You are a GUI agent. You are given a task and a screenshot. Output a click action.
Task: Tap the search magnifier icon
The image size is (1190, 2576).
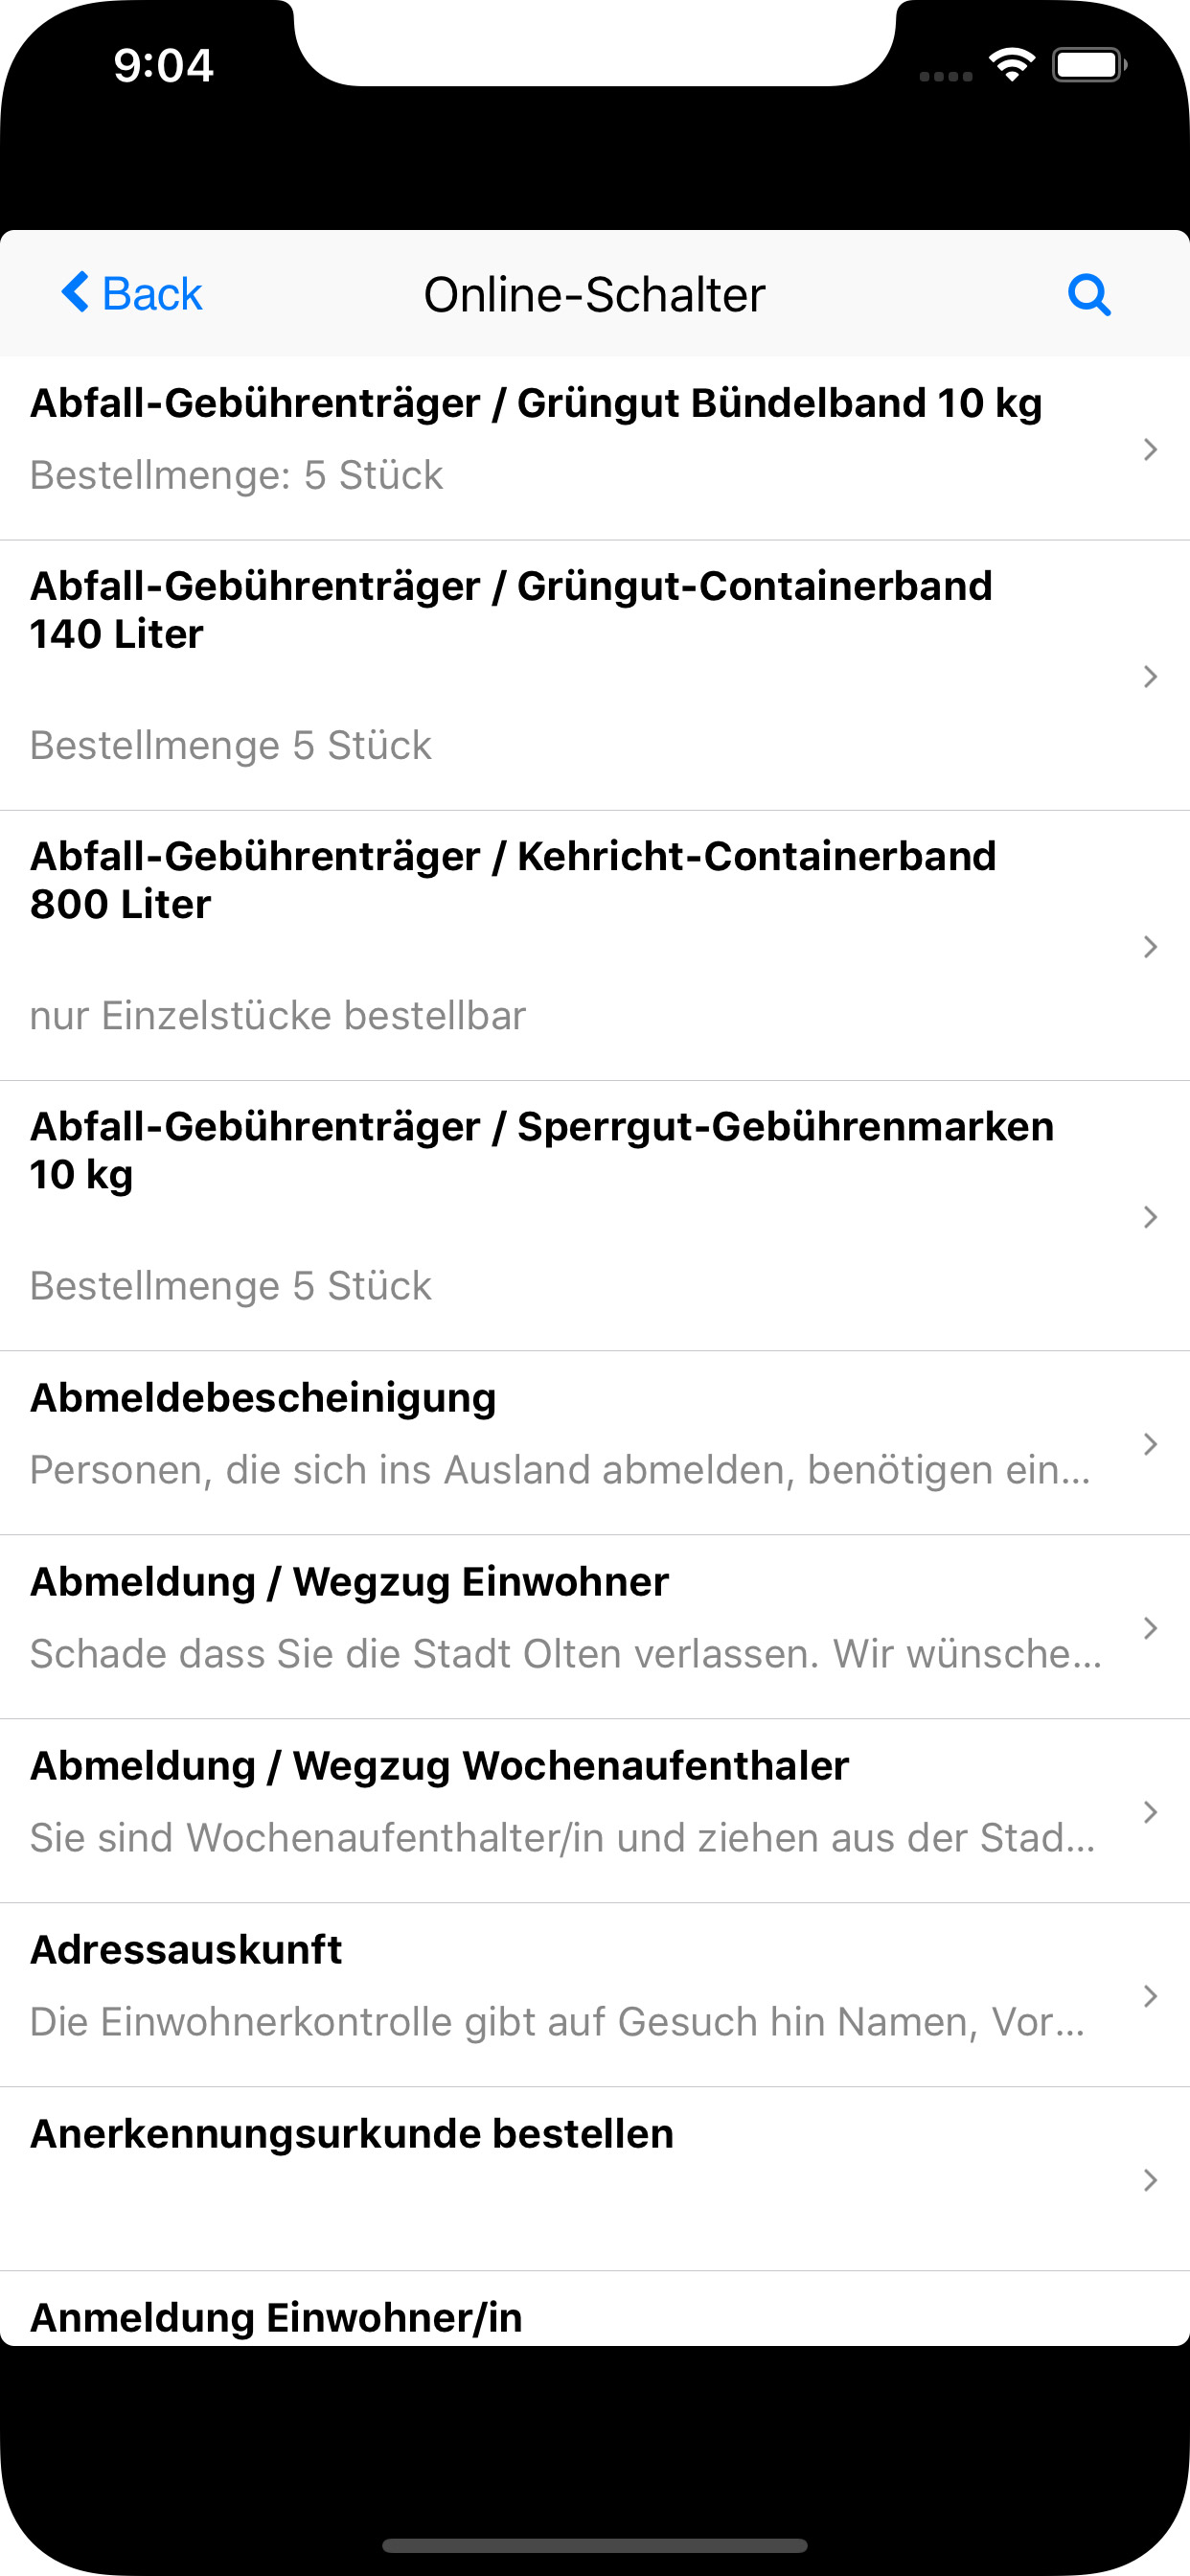click(x=1088, y=294)
